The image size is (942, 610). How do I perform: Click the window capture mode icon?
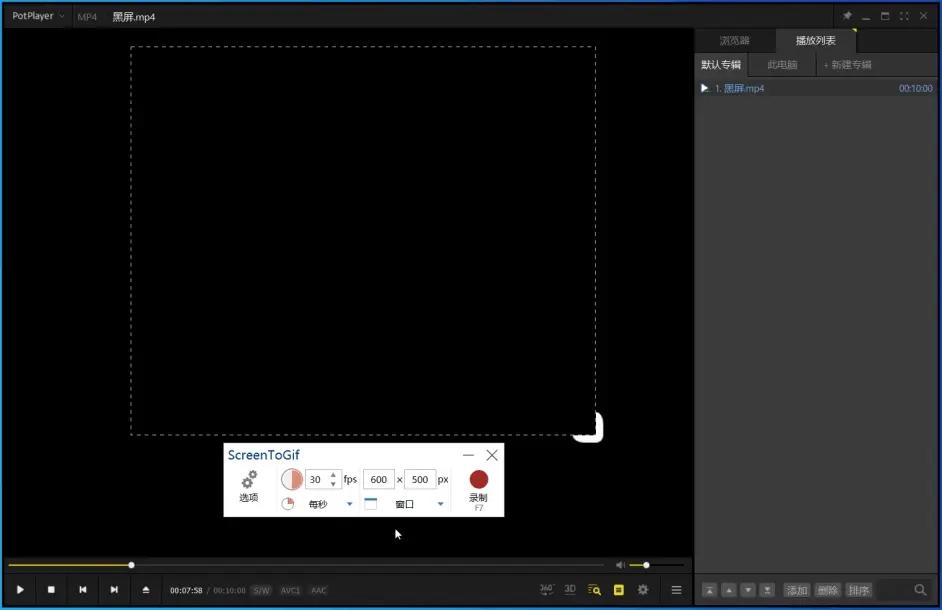371,504
